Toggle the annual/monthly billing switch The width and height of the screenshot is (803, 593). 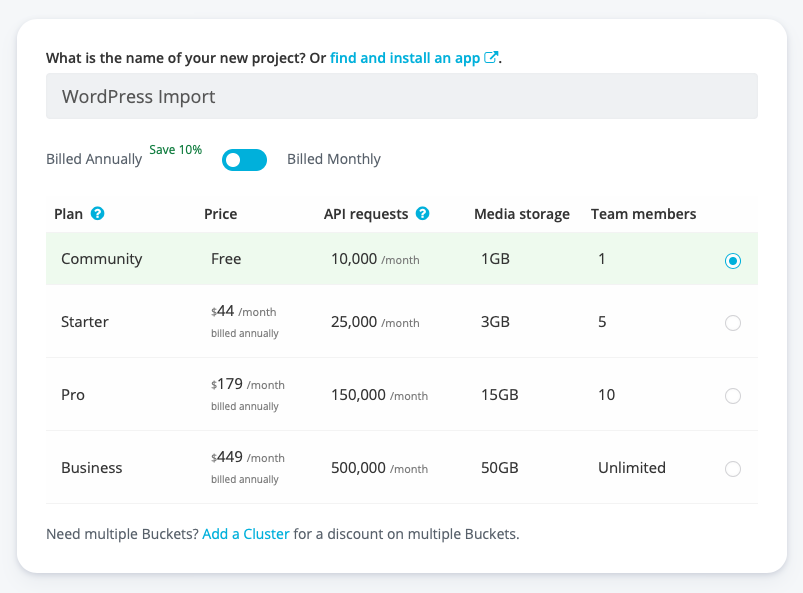(x=244, y=159)
